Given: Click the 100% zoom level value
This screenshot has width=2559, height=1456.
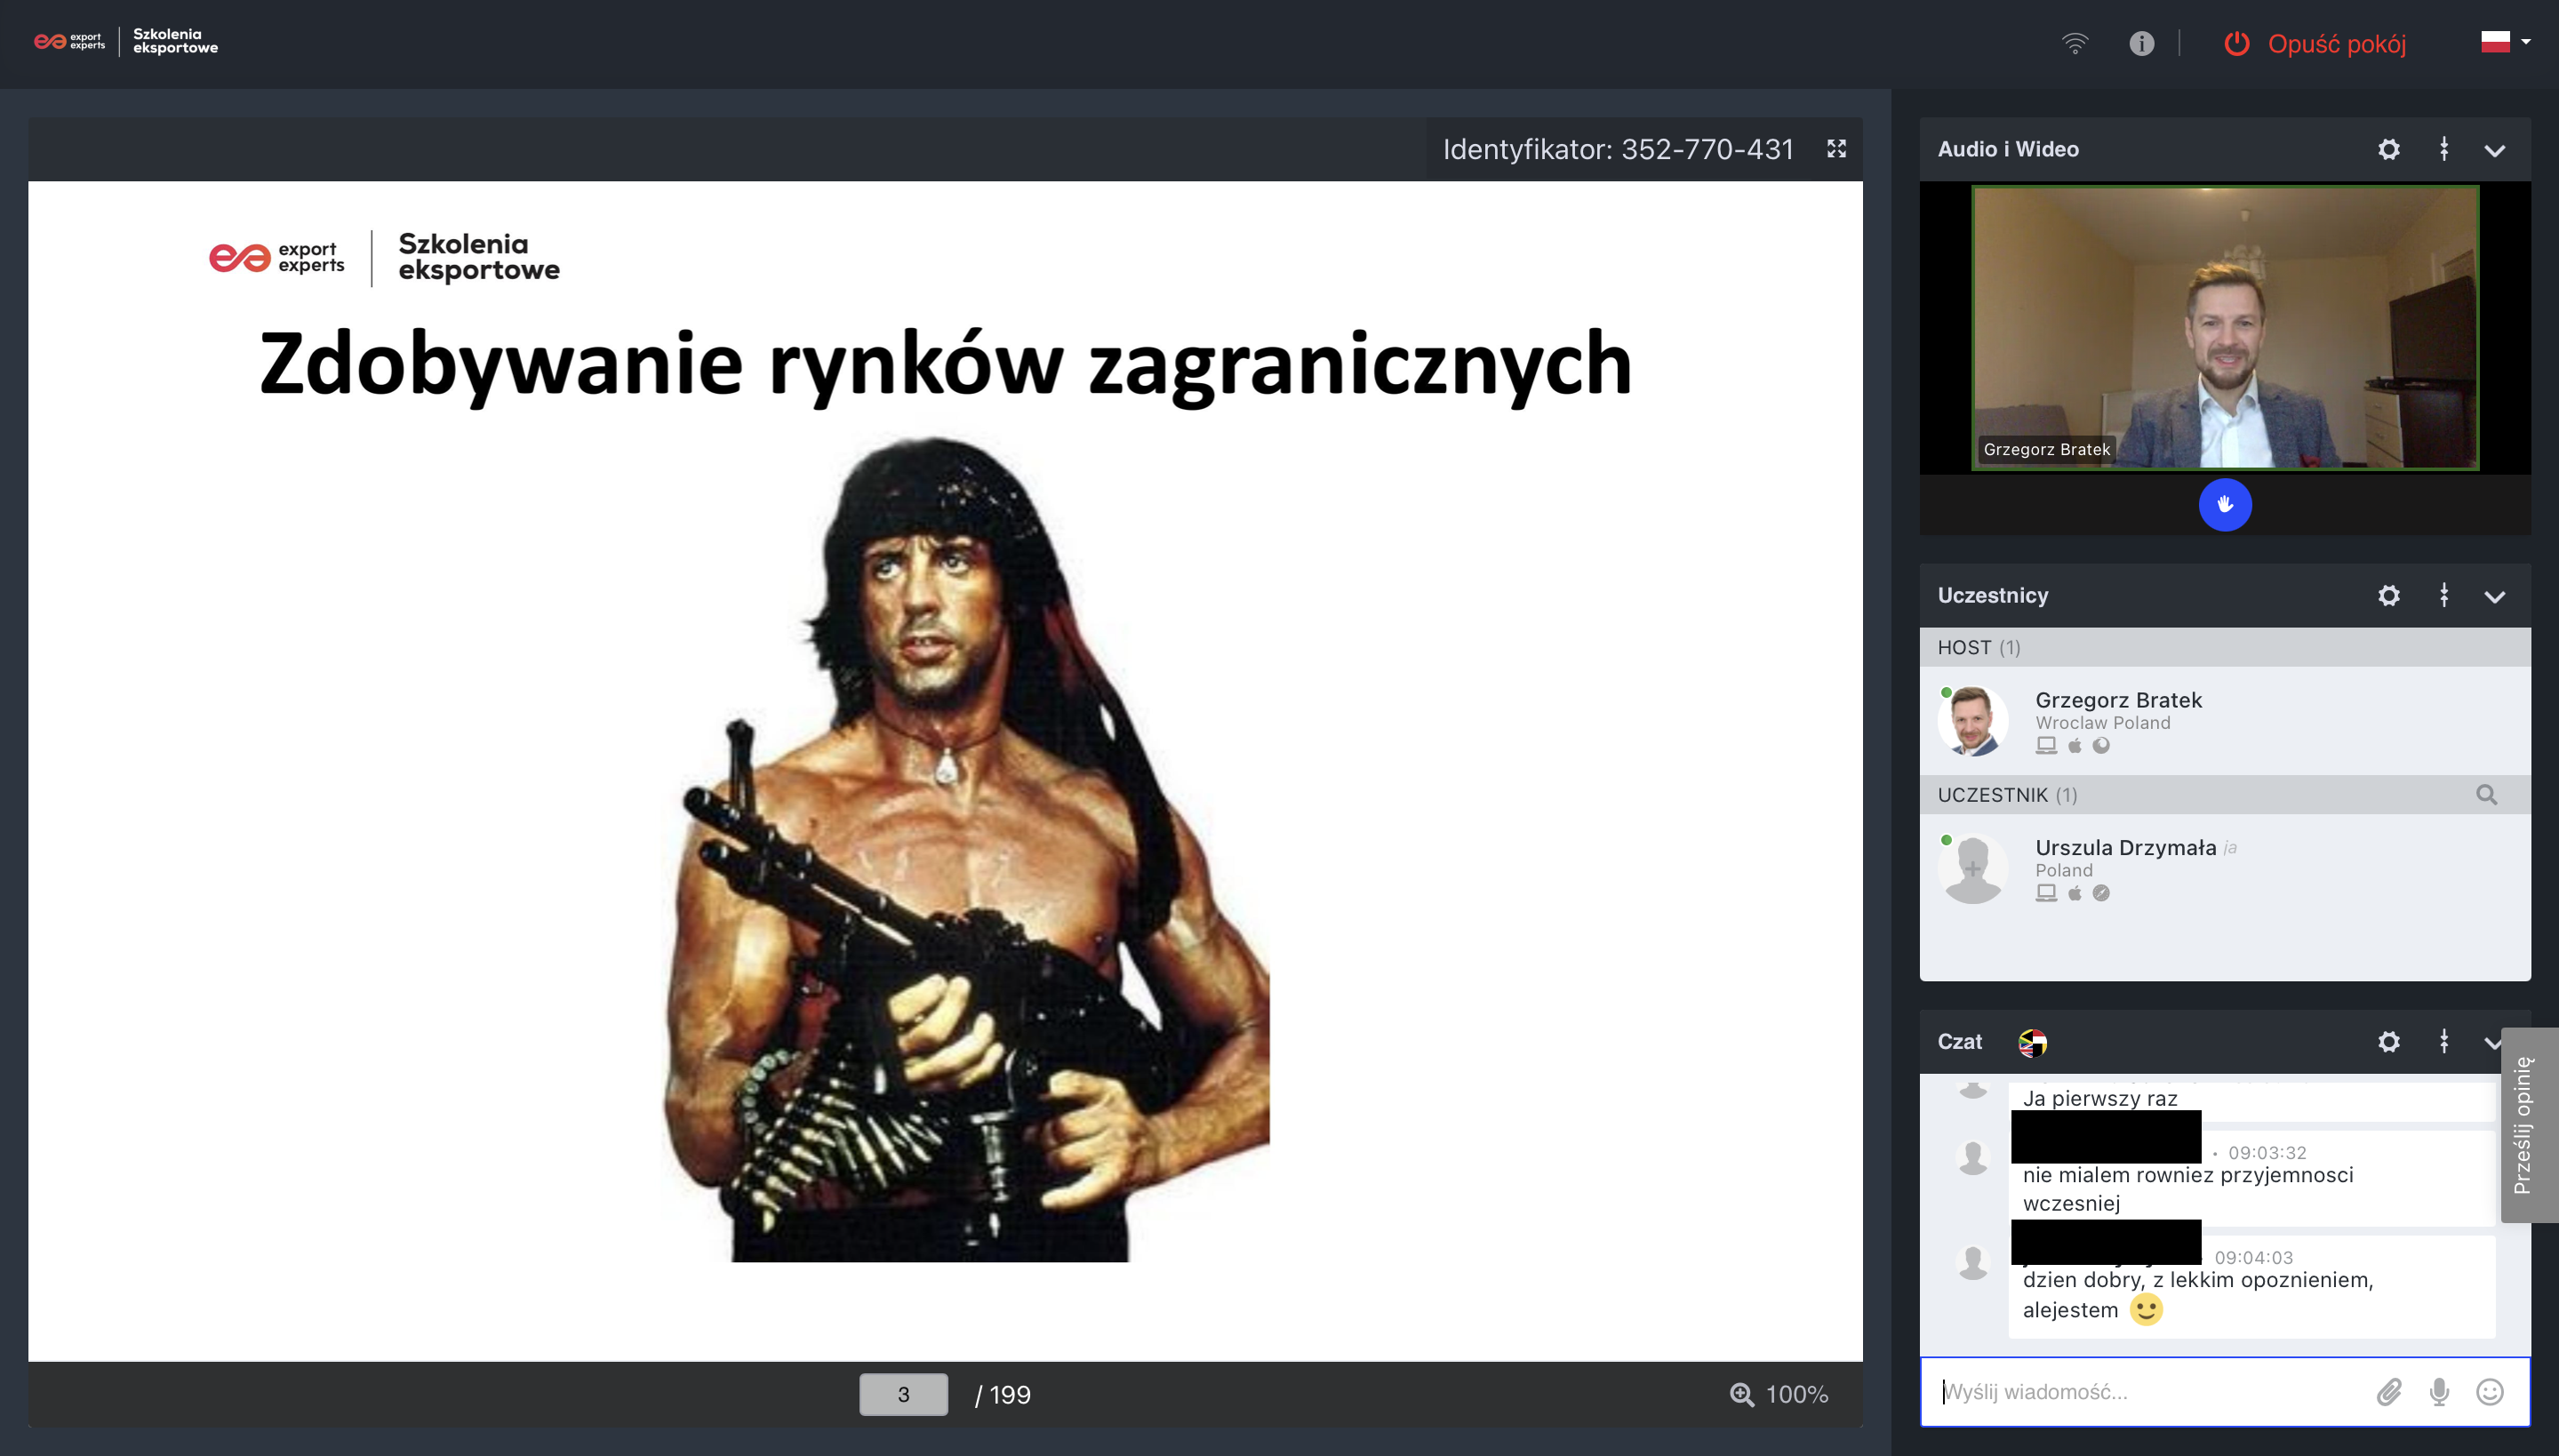Looking at the screenshot, I should click(x=1796, y=1395).
